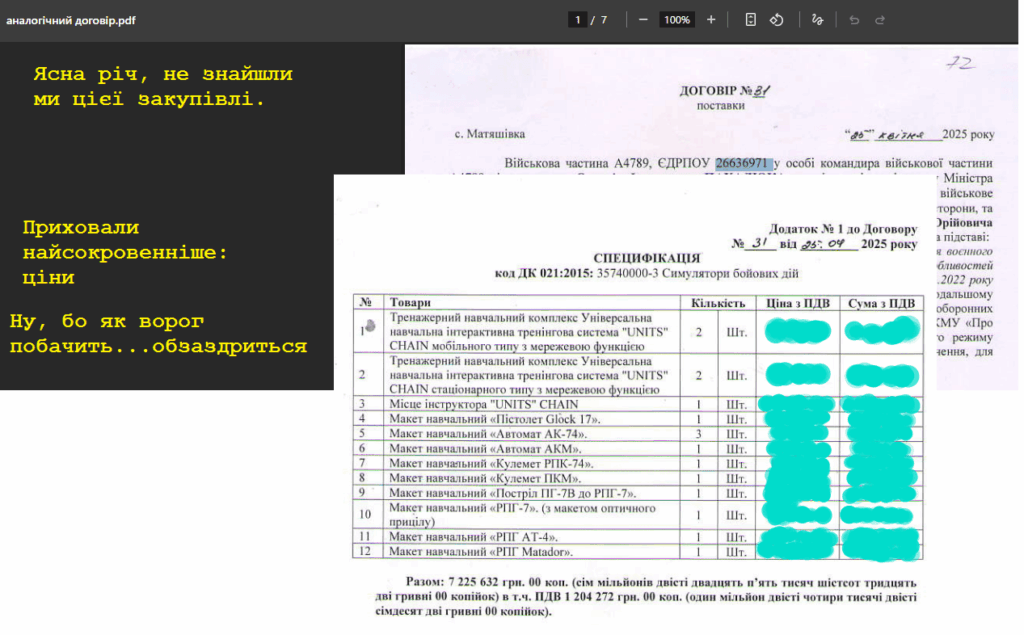Select the Ціна з ПДВ column header
Image resolution: width=1024 pixels, height=635 pixels.
pos(797,302)
